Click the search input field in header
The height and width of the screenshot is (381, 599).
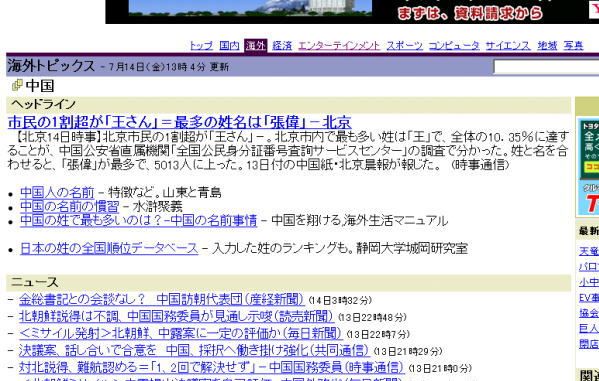[546, 67]
